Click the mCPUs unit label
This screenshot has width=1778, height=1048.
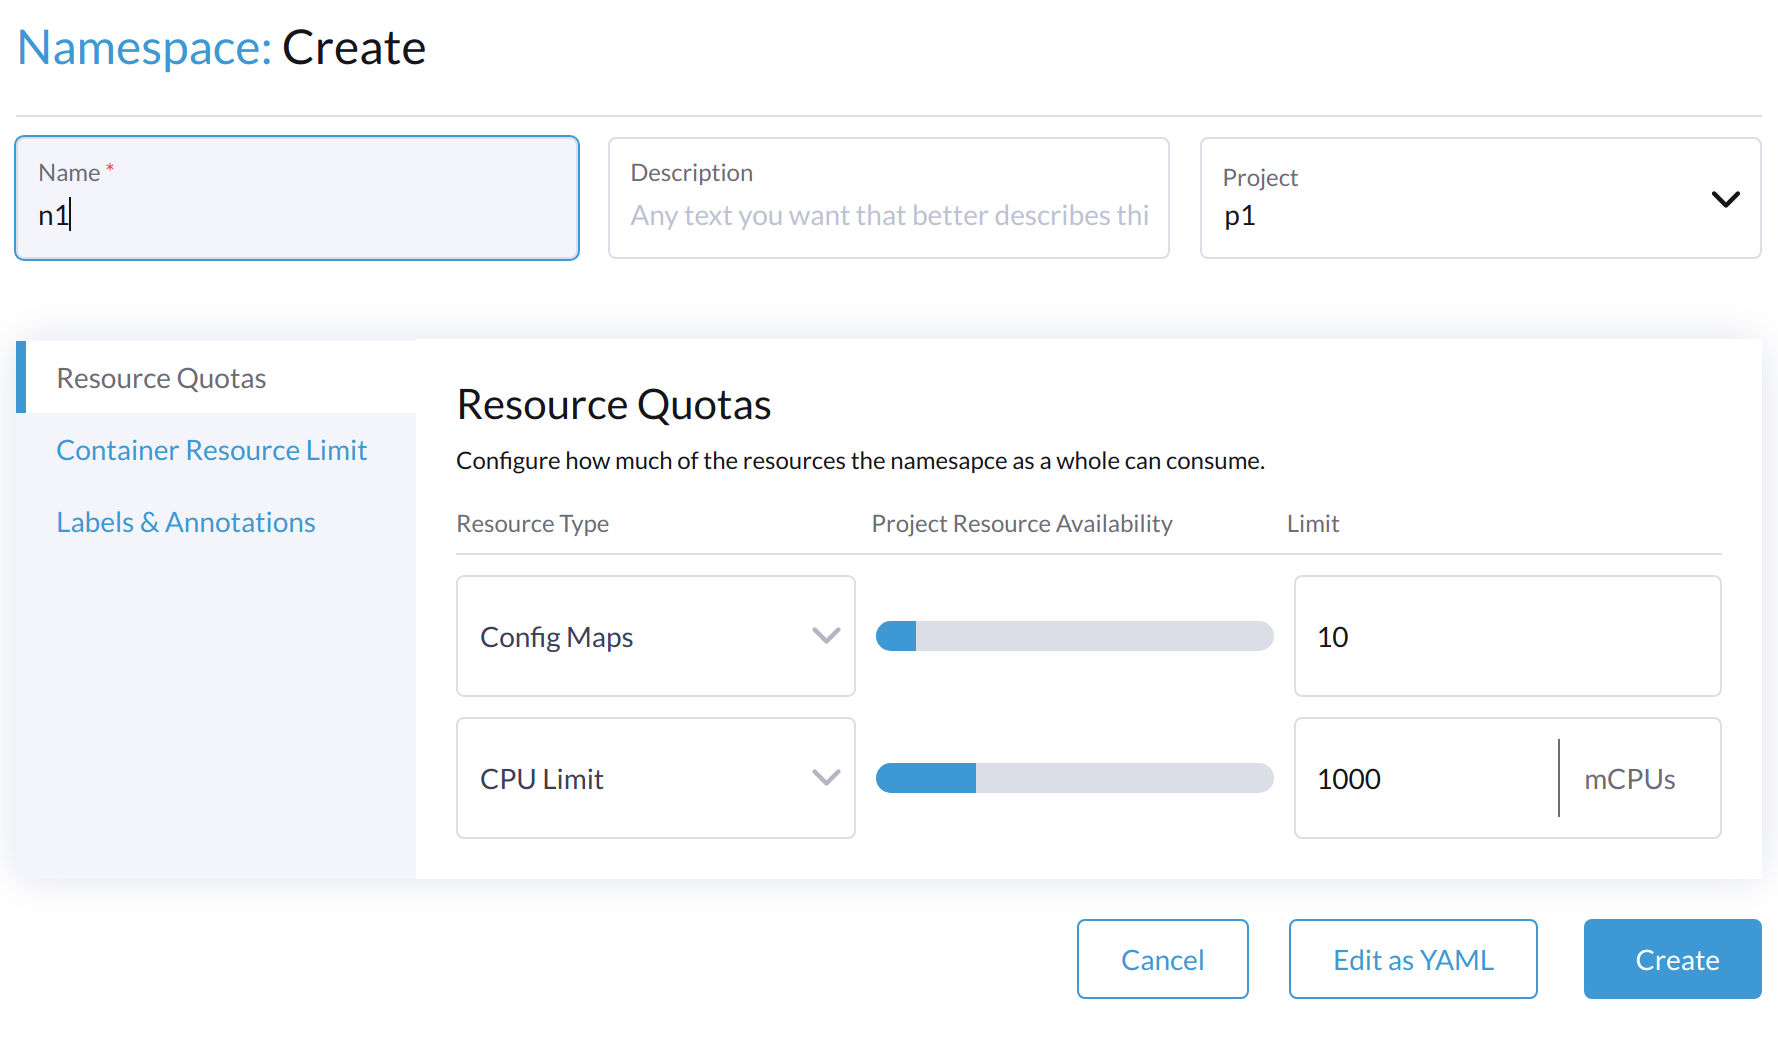click(x=1629, y=778)
